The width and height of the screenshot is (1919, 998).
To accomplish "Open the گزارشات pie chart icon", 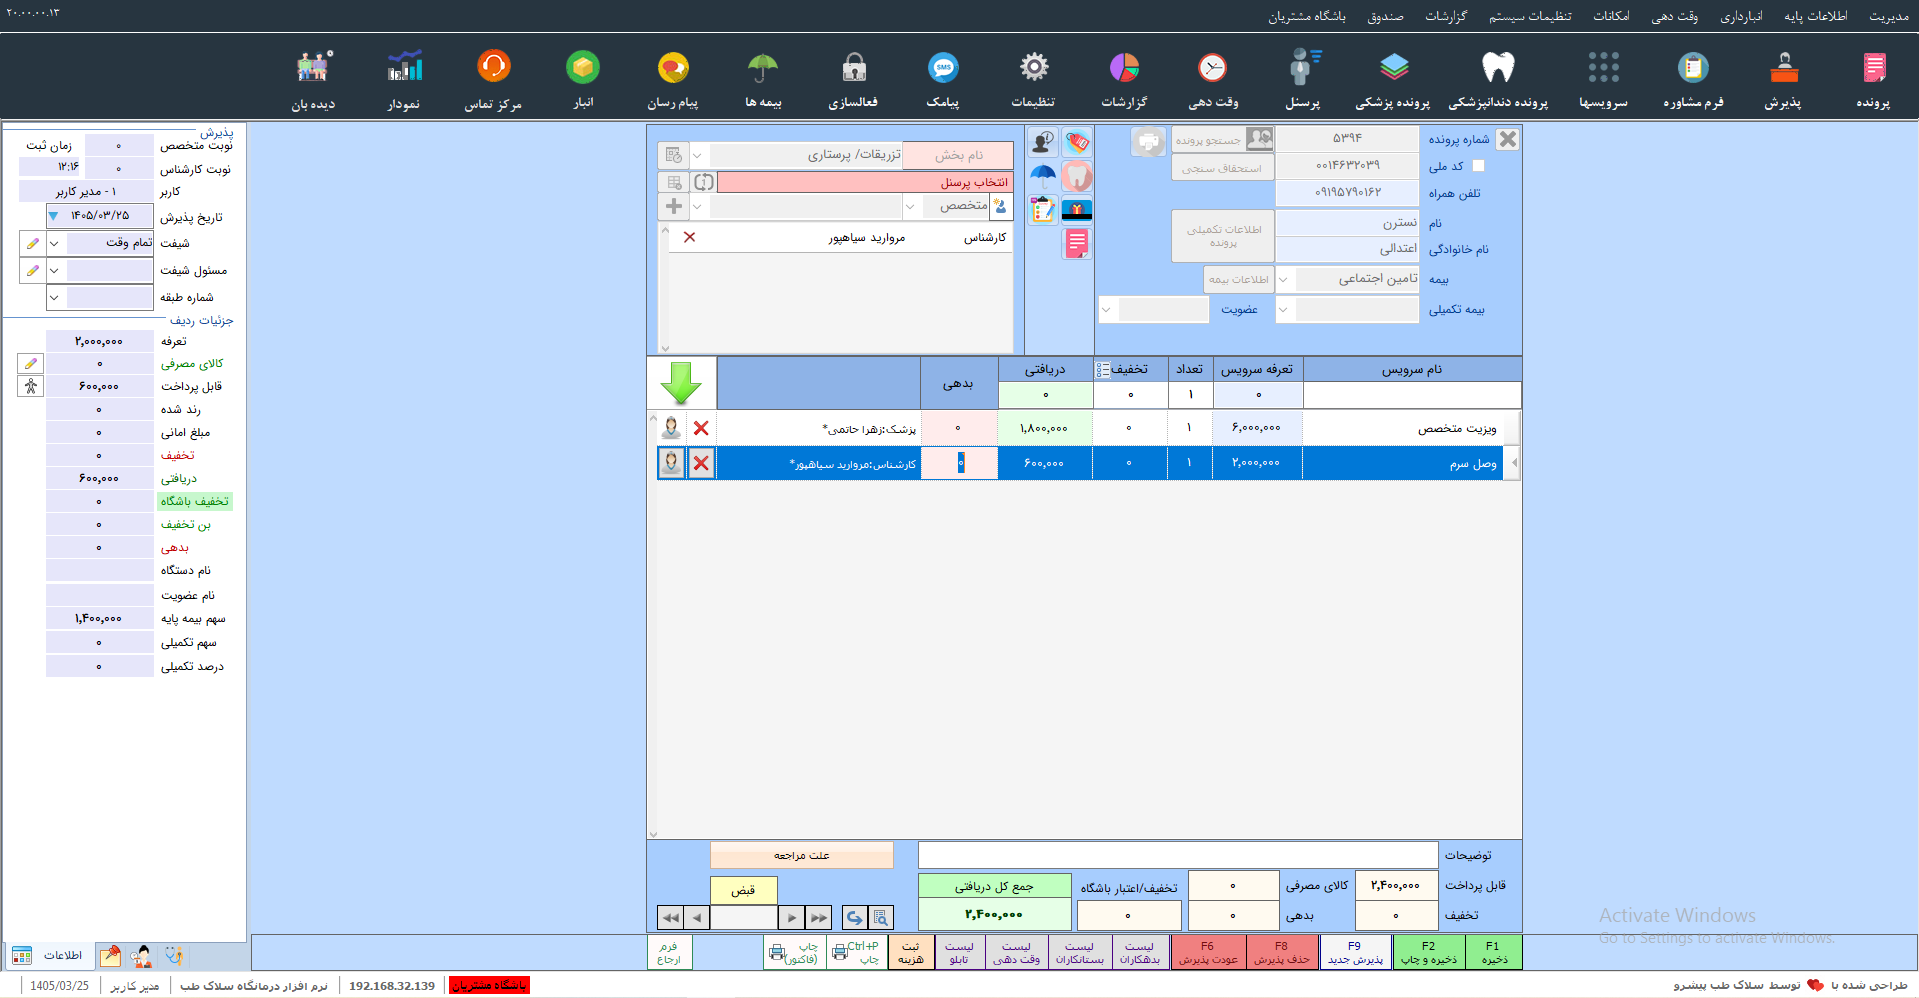I will coord(1124,68).
